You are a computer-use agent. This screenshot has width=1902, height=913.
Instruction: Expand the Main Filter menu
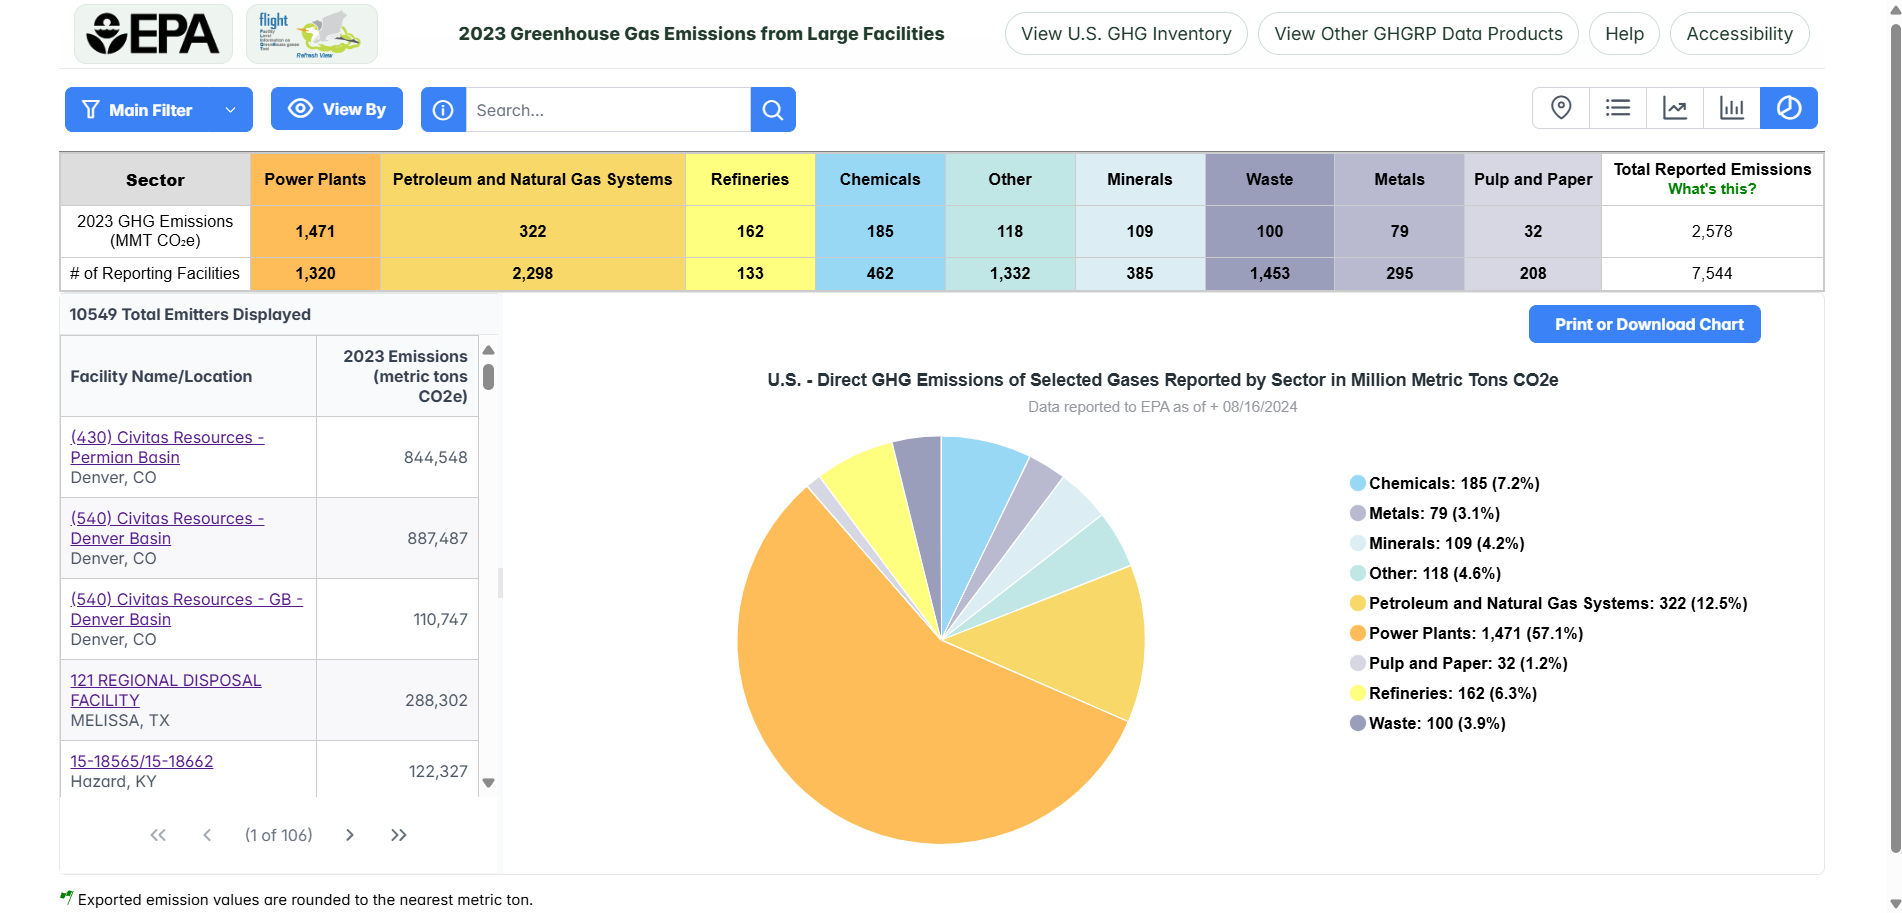pyautogui.click(x=158, y=109)
